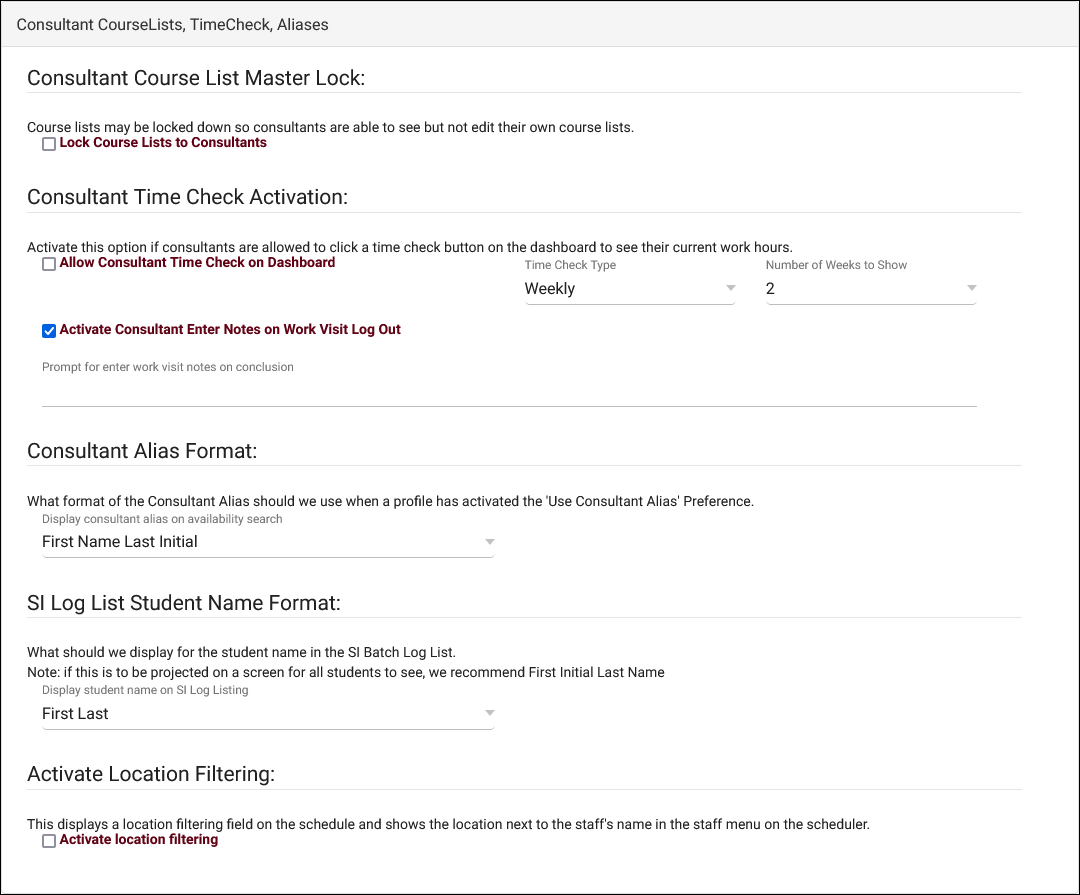
Task: Click the Allow Consultant Time Check on Dashboard label
Action: (197, 263)
